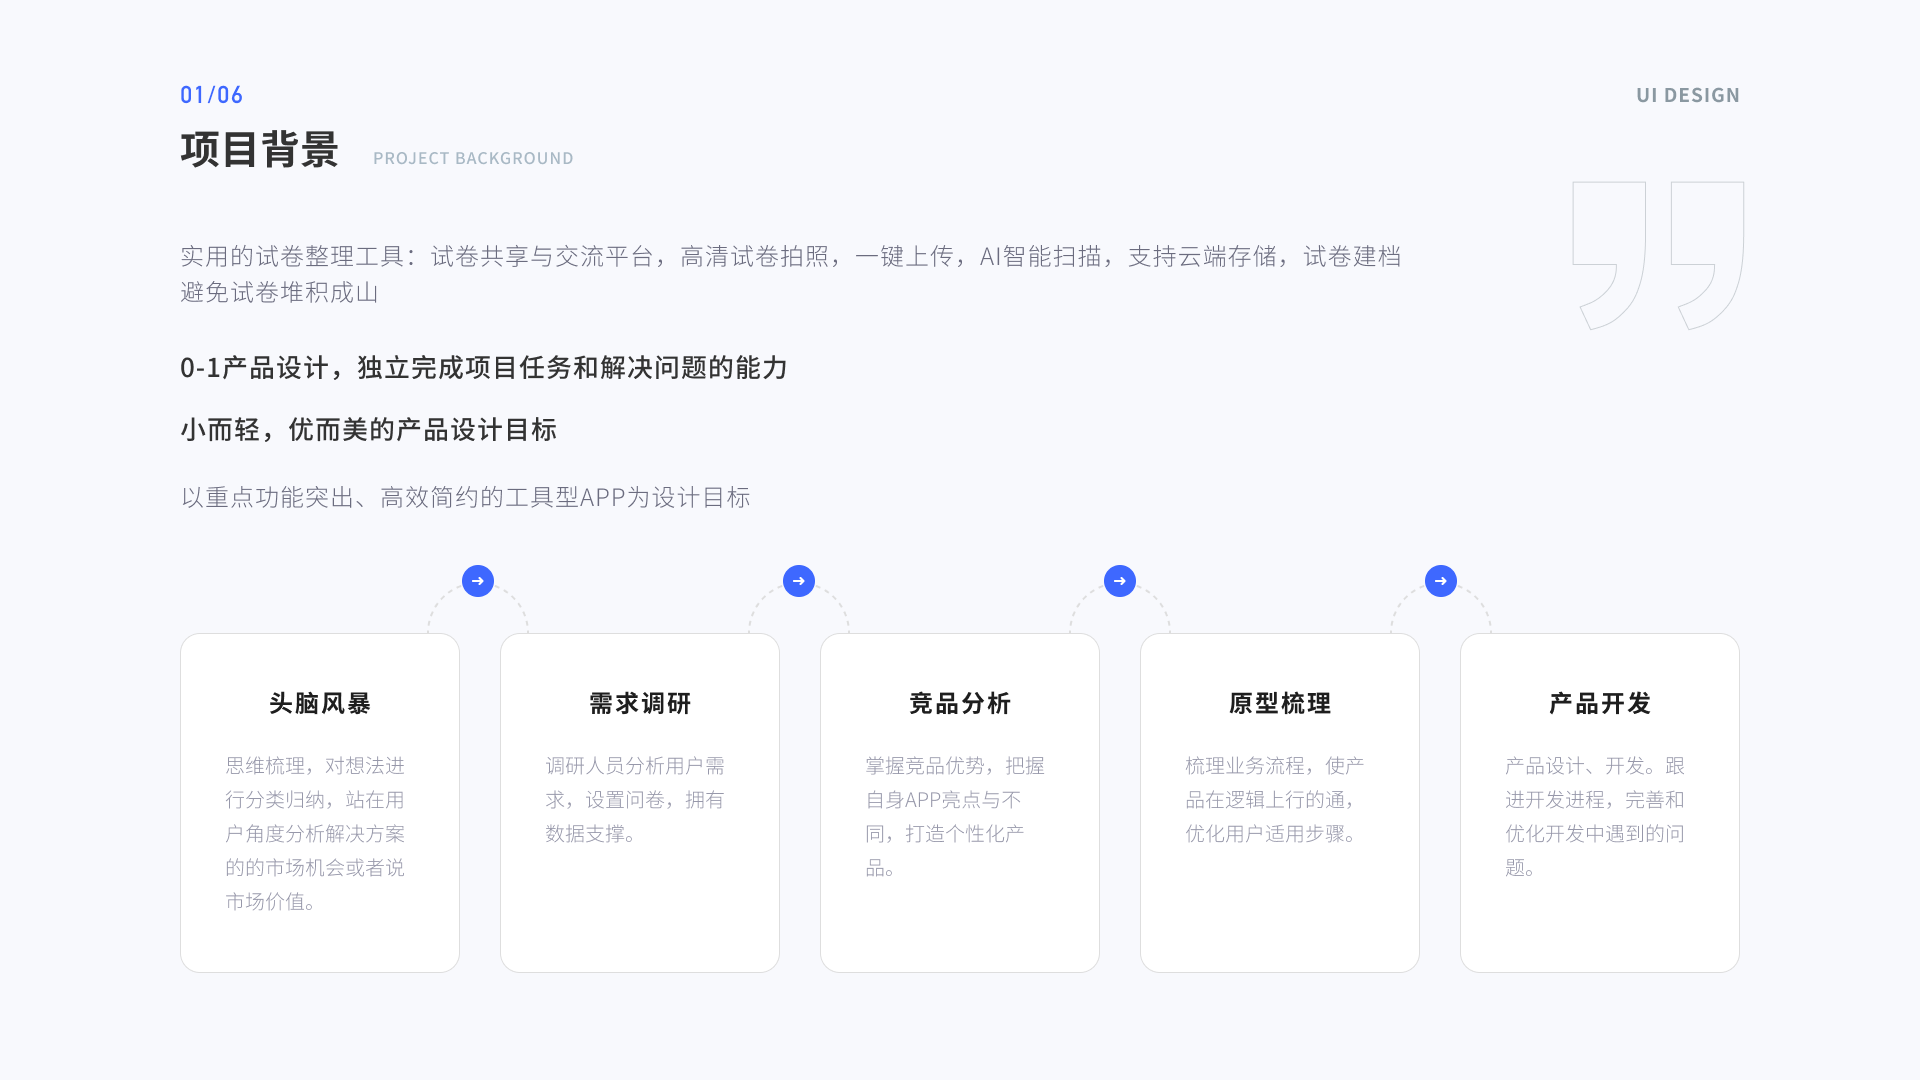The image size is (1920, 1080).
Task: Click the 01/06 page number
Action: coord(211,95)
